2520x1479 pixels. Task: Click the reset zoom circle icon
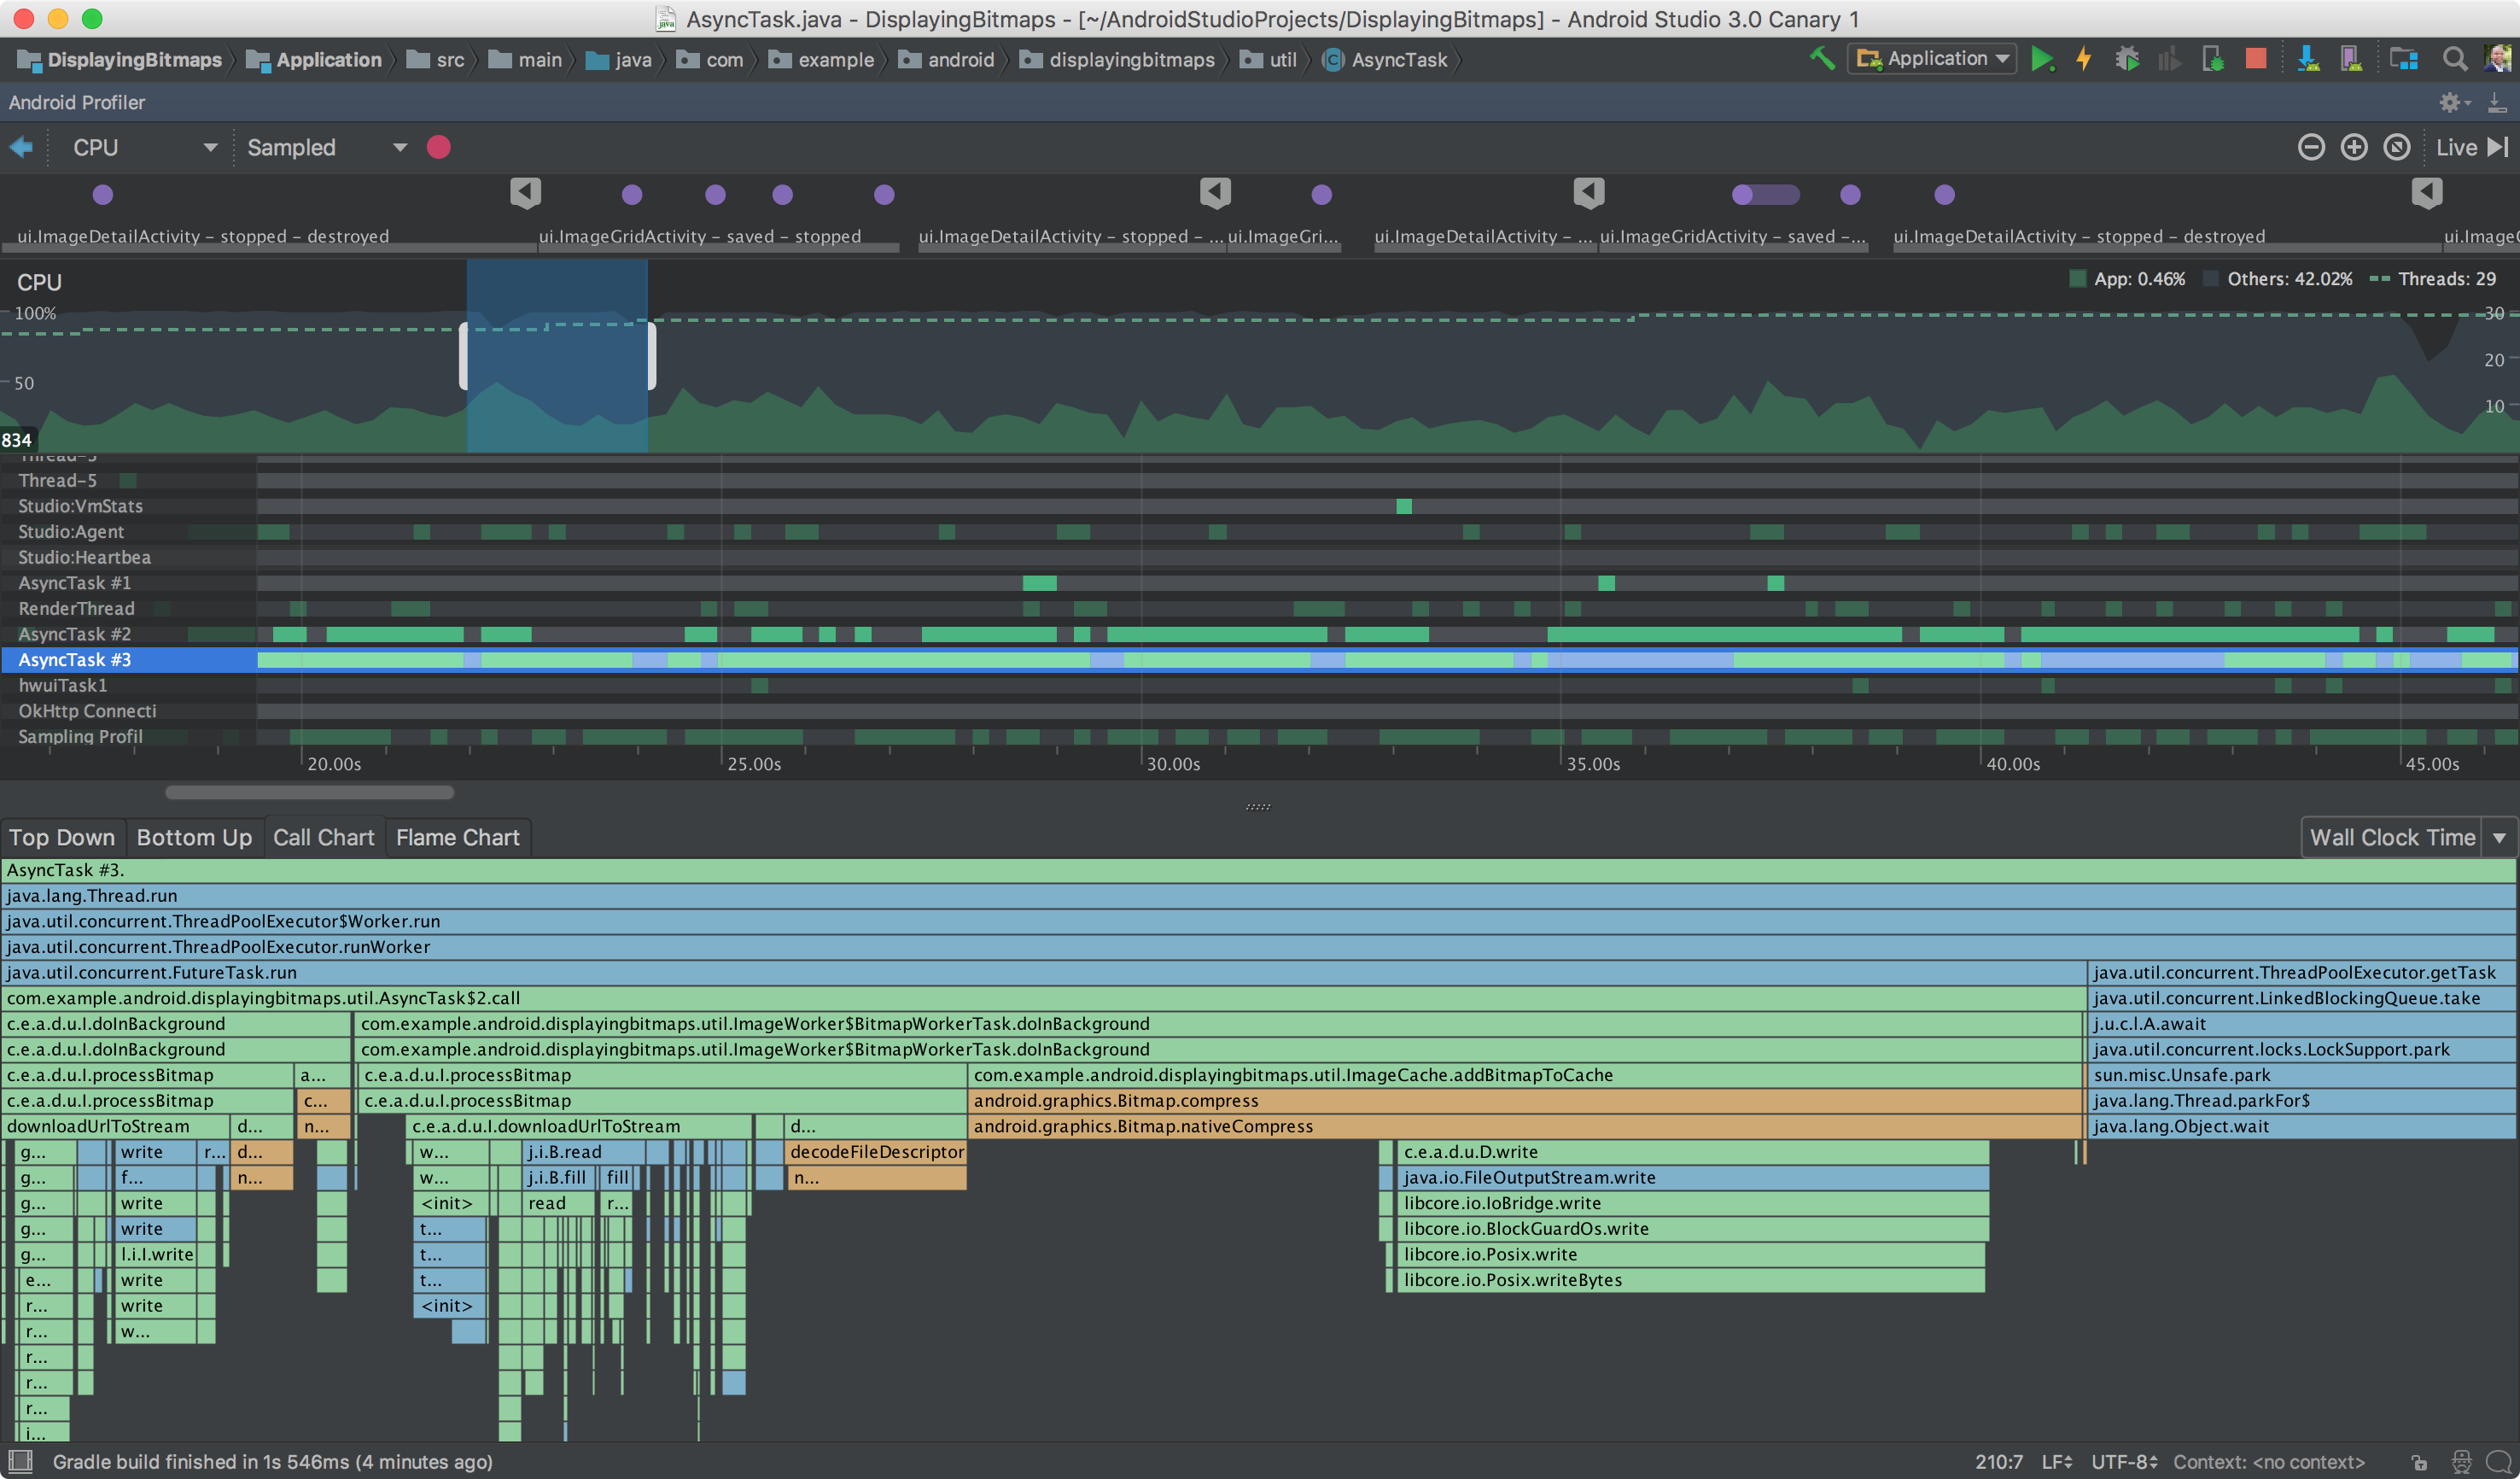point(2397,148)
